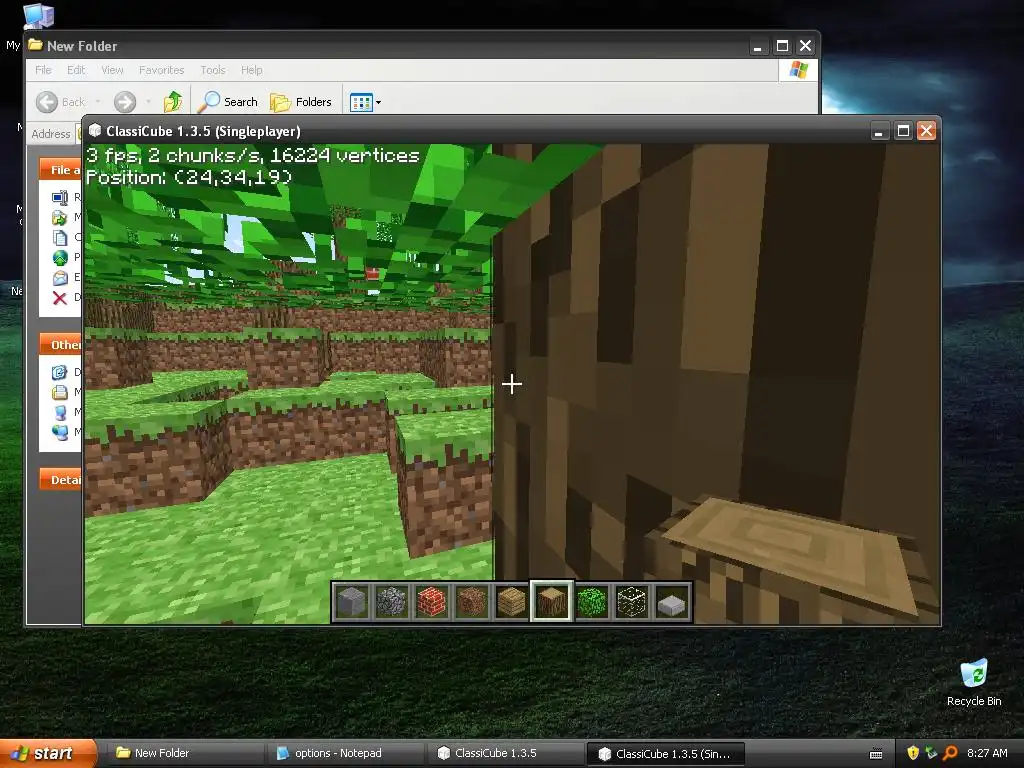Click the Forward arrow in New Folder window
The height and width of the screenshot is (768, 1024).
[125, 102]
